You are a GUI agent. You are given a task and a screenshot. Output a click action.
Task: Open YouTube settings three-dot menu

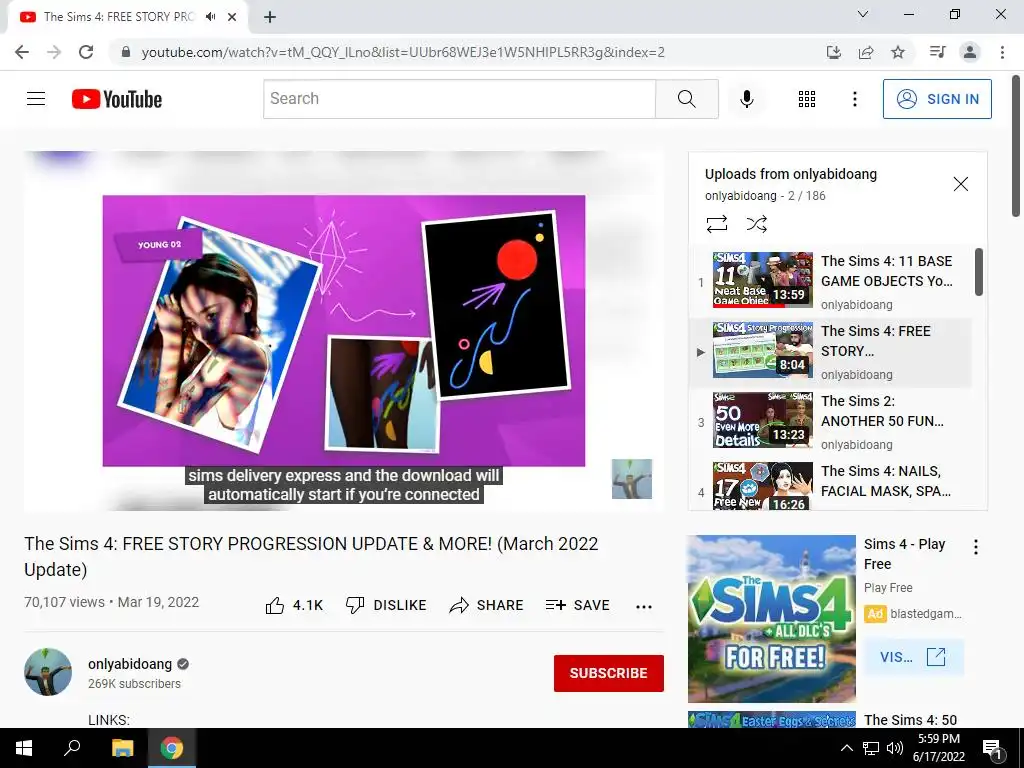pyautogui.click(x=854, y=99)
